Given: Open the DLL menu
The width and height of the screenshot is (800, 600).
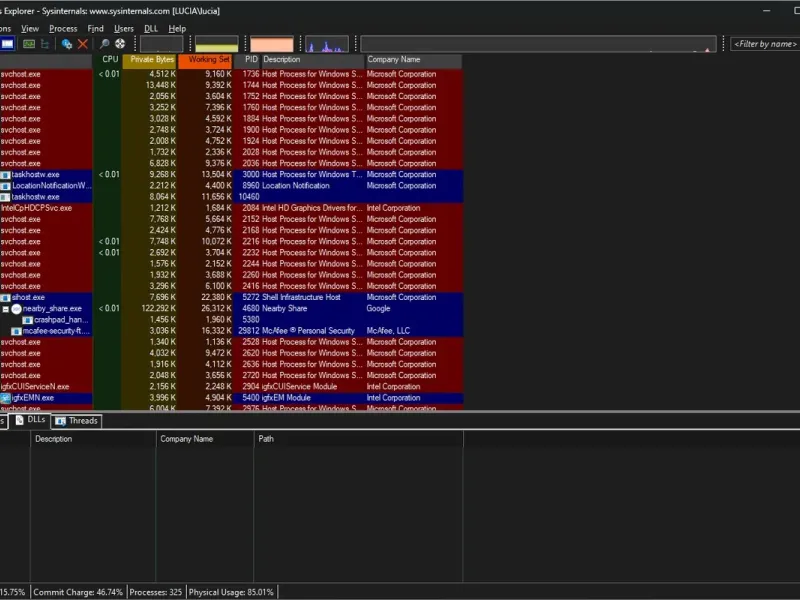Looking at the screenshot, I should (151, 29).
